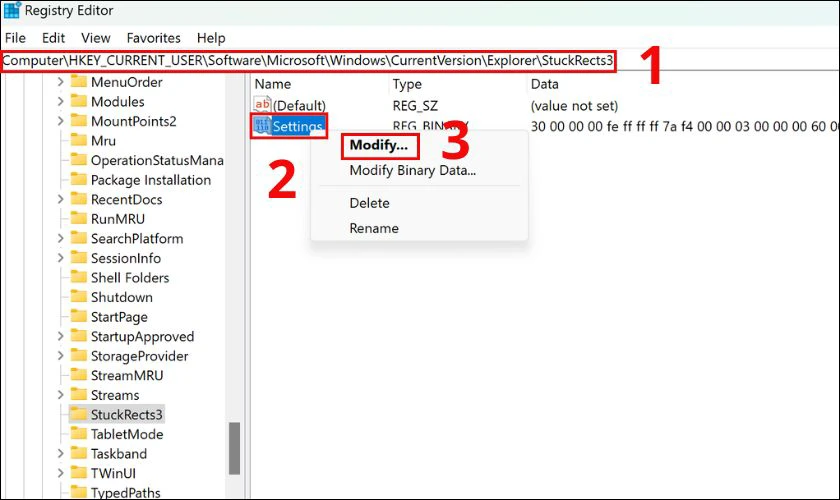Click the Shell Folders folder icon

[x=79, y=277]
